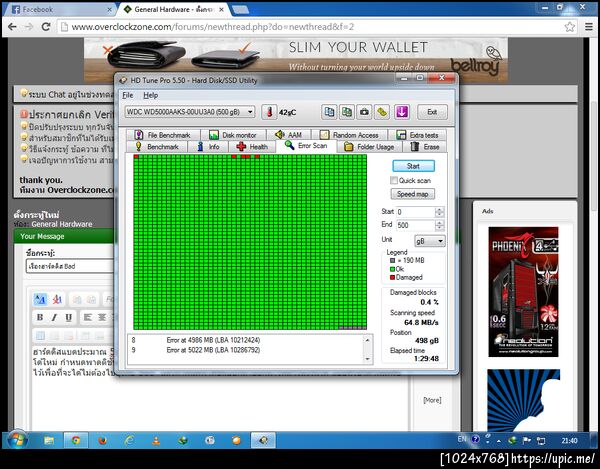Switch to the Folder Usage tab
Image resolution: width=600 pixels, height=469 pixels.
tap(369, 147)
